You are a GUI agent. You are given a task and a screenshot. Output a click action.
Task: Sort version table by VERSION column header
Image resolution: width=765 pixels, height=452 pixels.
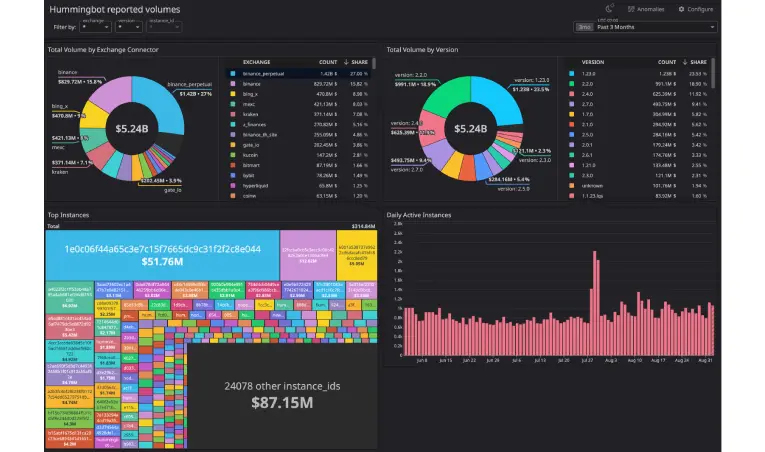point(593,61)
